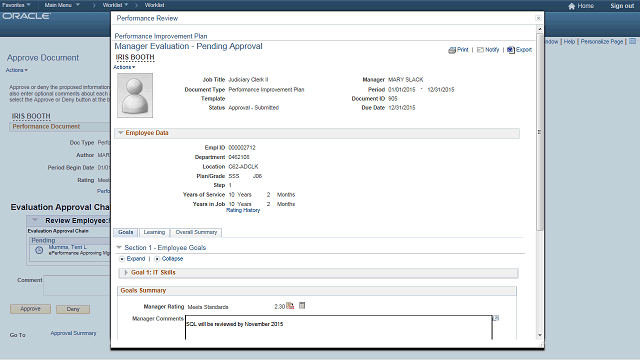This screenshot has height=360, width=640.
Task: Click in the Manager Comments text box
Action: click(339, 327)
